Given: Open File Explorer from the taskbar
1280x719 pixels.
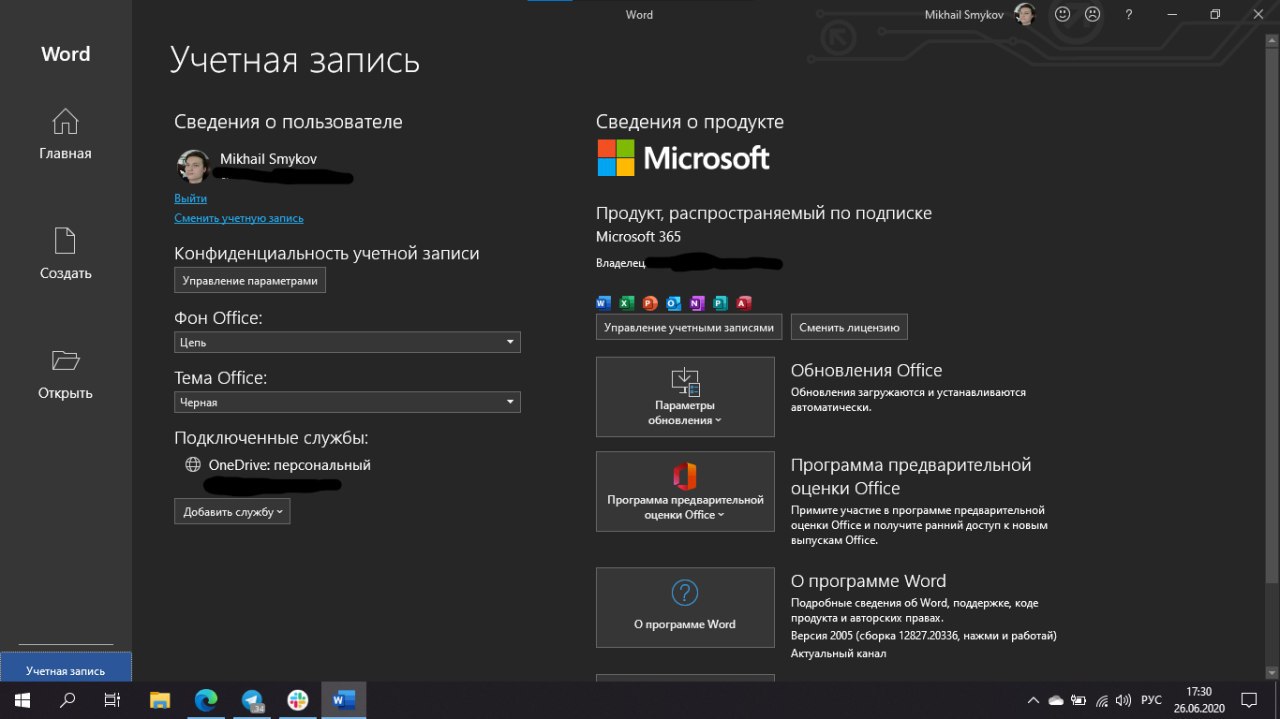Looking at the screenshot, I should [160, 700].
